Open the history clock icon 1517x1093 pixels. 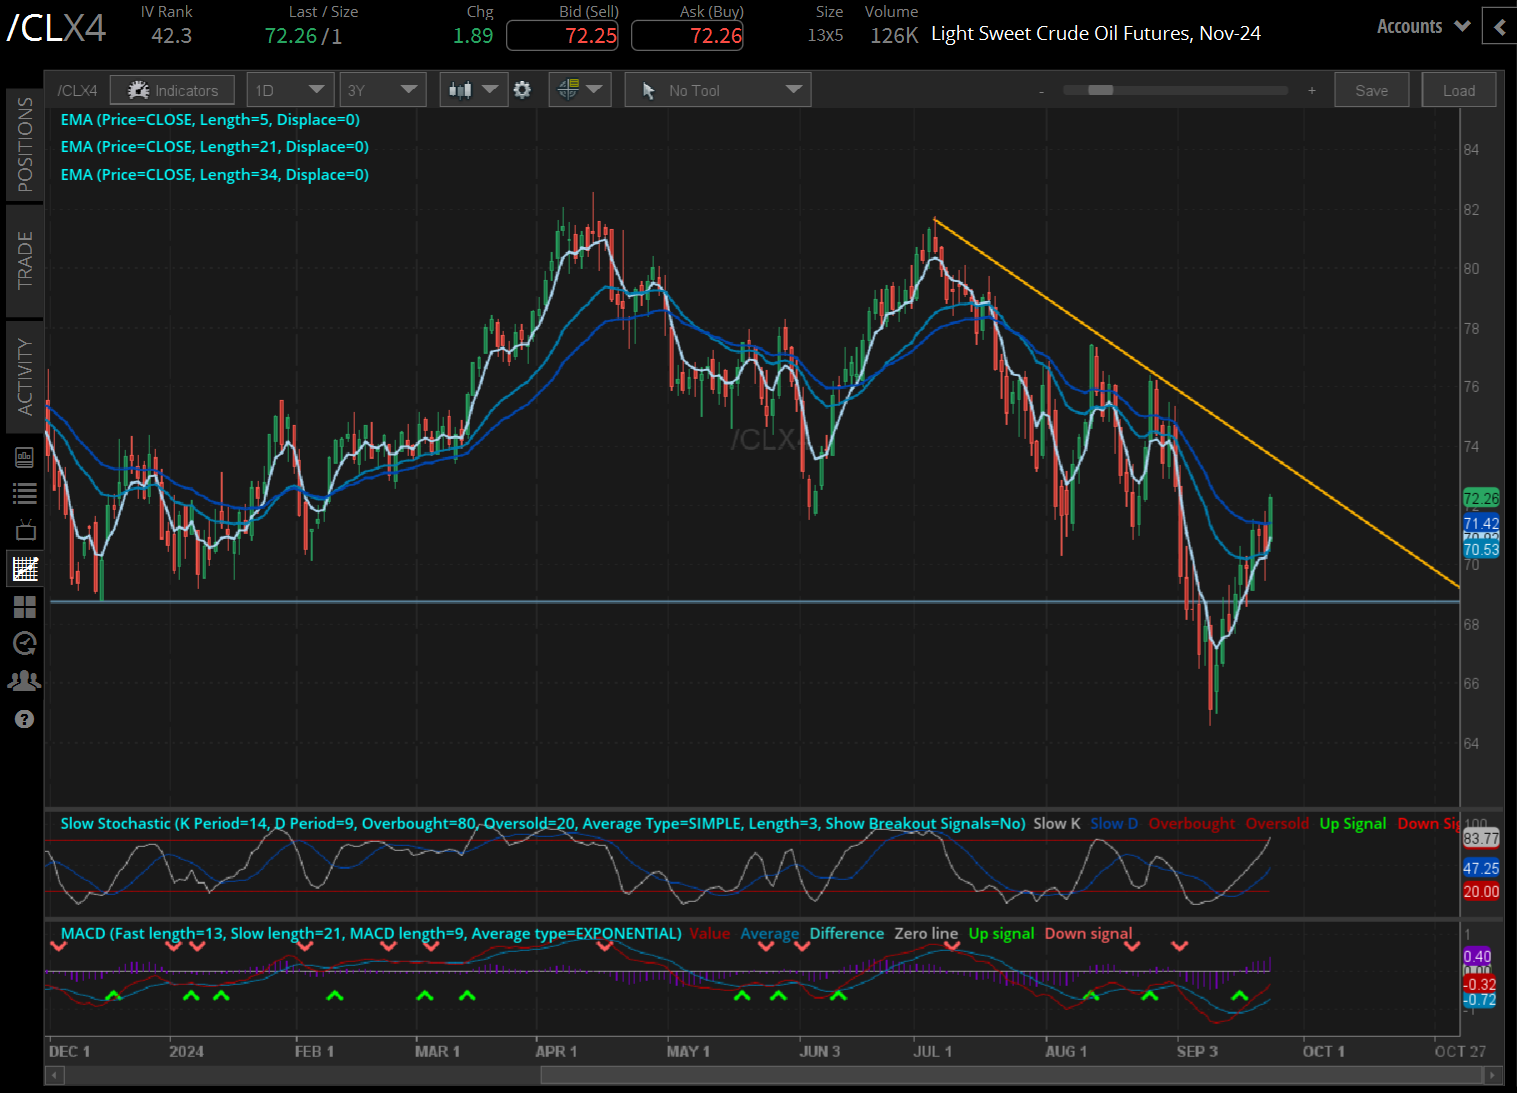pos(25,643)
